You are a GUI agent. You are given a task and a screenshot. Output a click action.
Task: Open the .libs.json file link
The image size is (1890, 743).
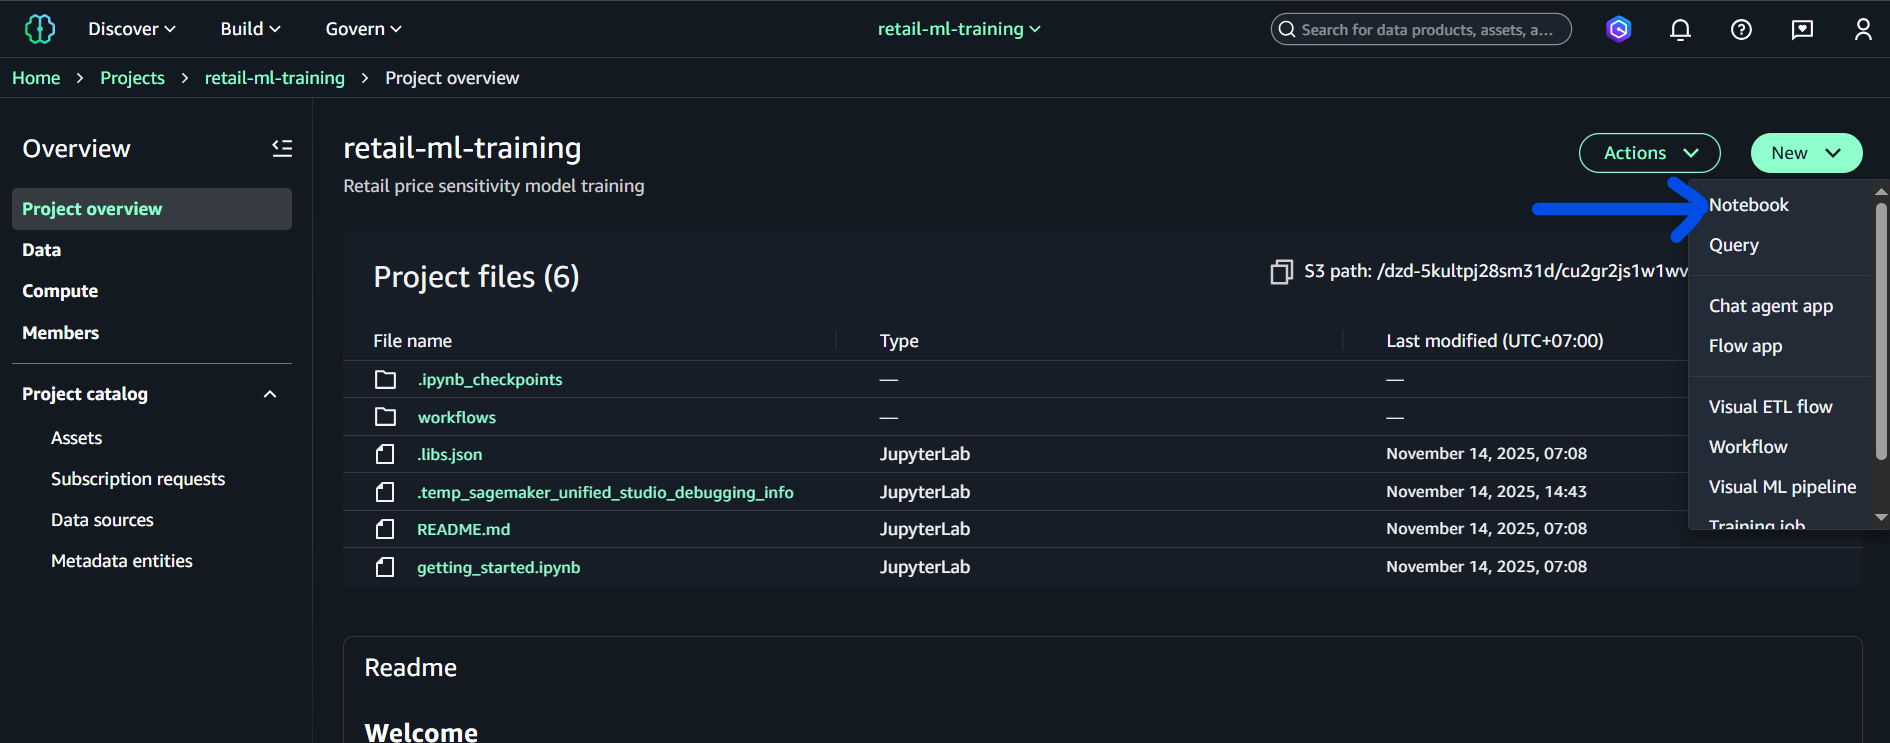[450, 454]
